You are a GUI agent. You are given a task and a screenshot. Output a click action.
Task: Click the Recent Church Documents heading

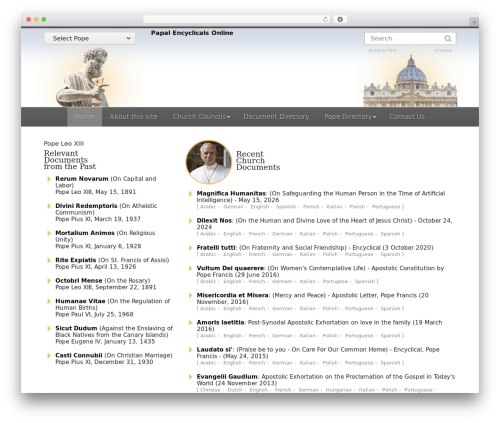(258, 161)
